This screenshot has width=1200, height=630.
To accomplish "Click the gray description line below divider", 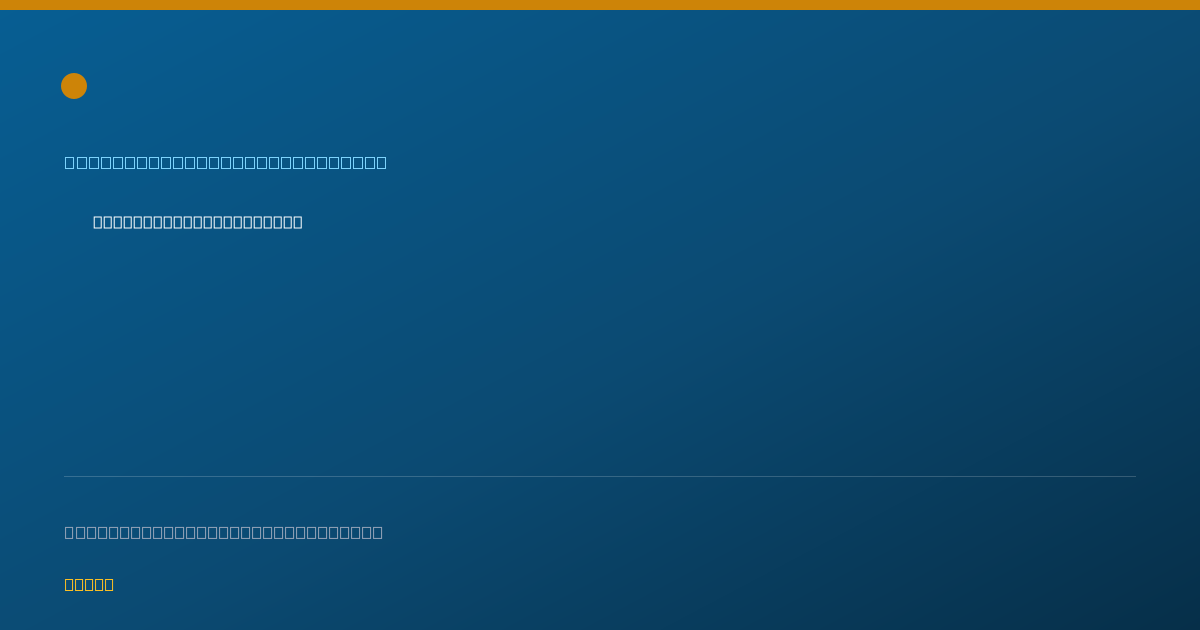I will click(x=224, y=532).
